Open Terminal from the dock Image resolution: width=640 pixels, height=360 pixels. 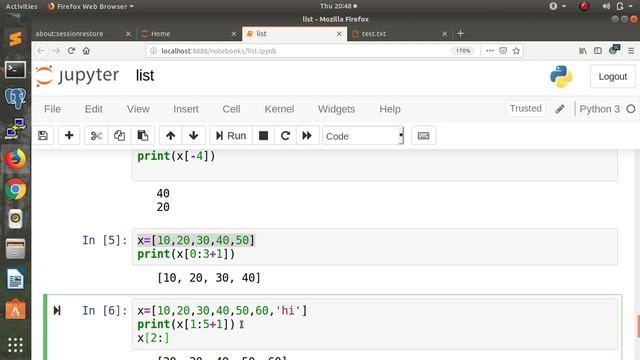click(15, 69)
